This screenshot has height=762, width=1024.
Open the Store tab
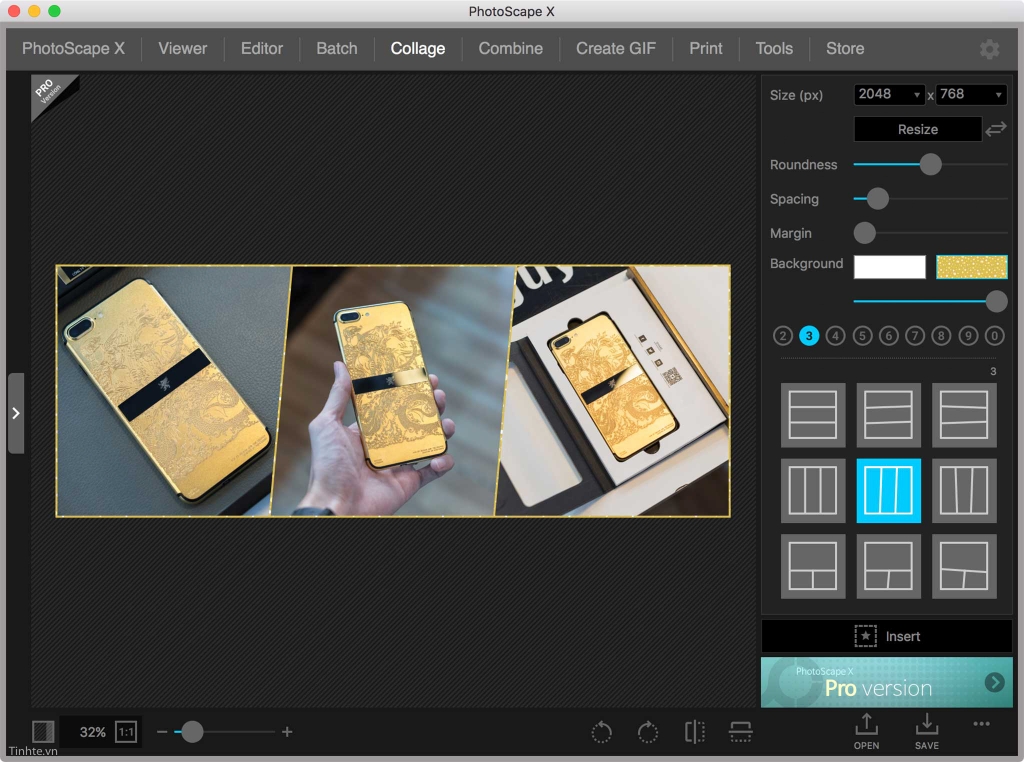845,48
